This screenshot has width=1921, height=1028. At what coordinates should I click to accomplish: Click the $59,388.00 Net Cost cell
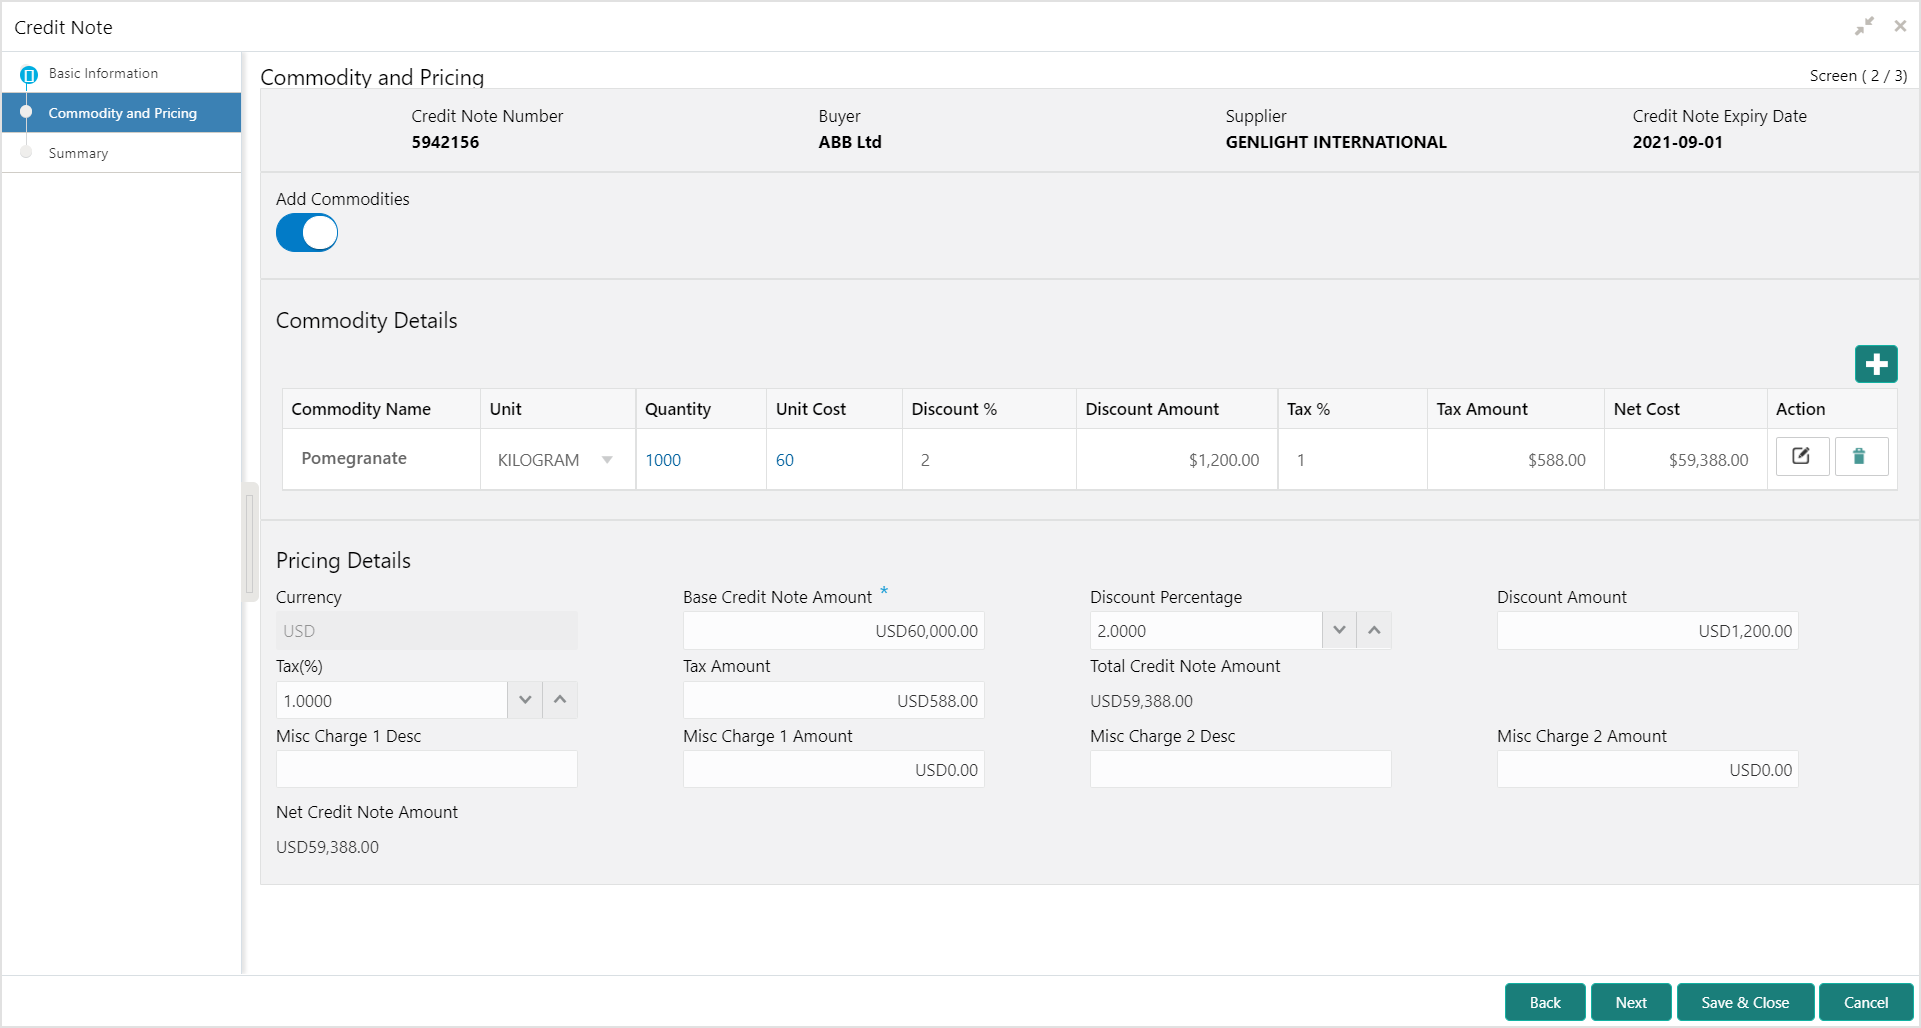[1686, 460]
